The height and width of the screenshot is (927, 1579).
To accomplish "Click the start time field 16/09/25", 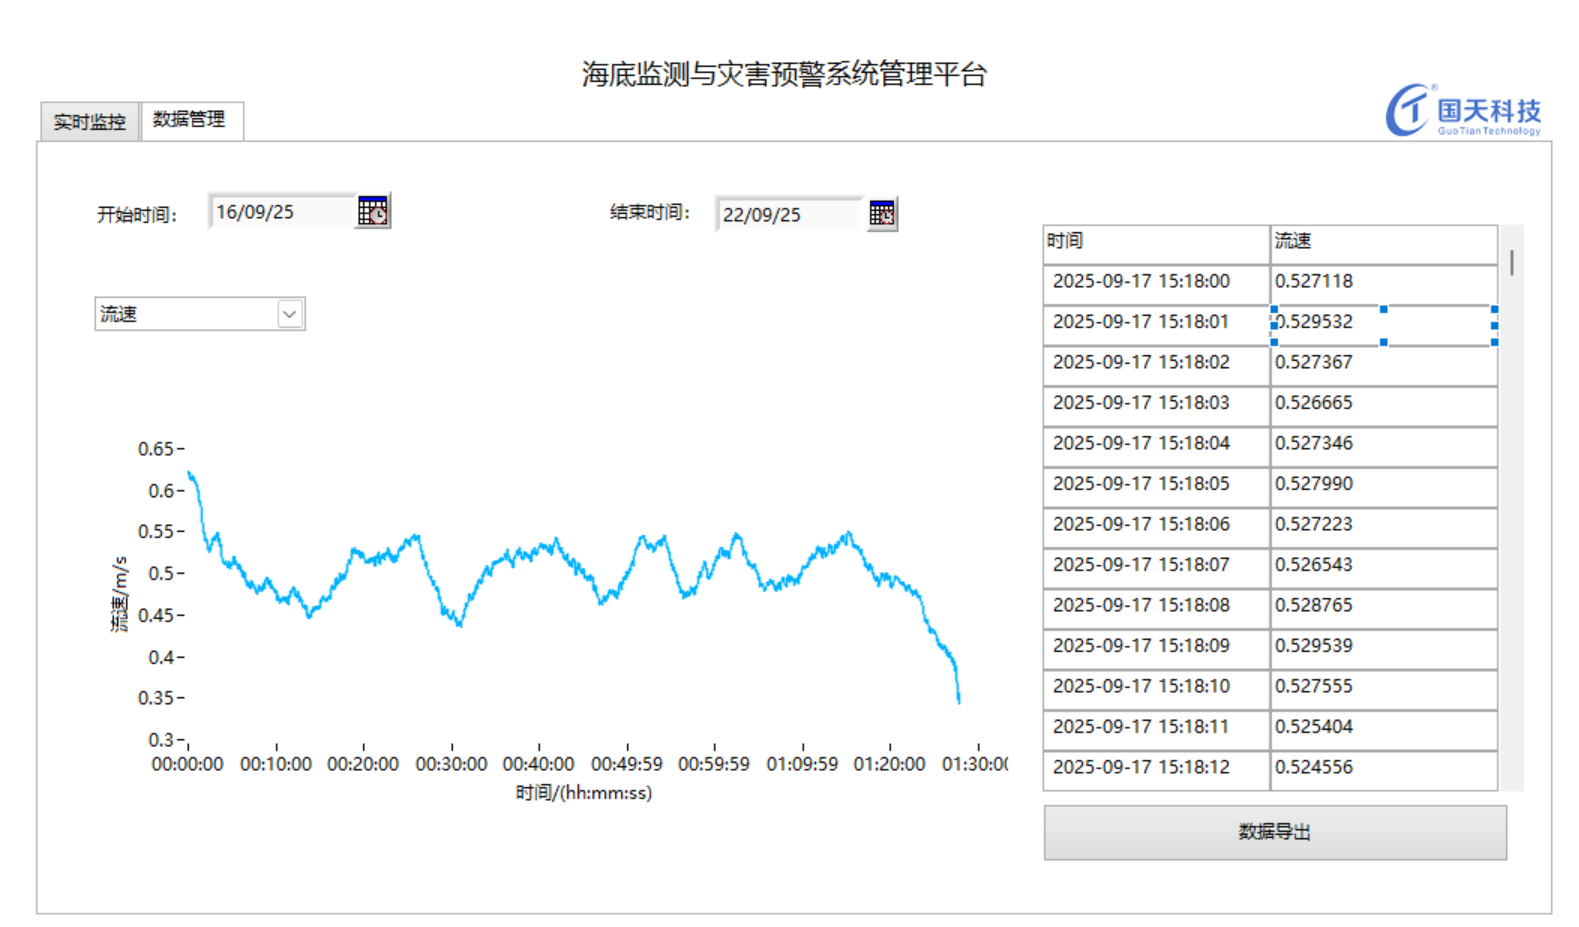I will [280, 212].
